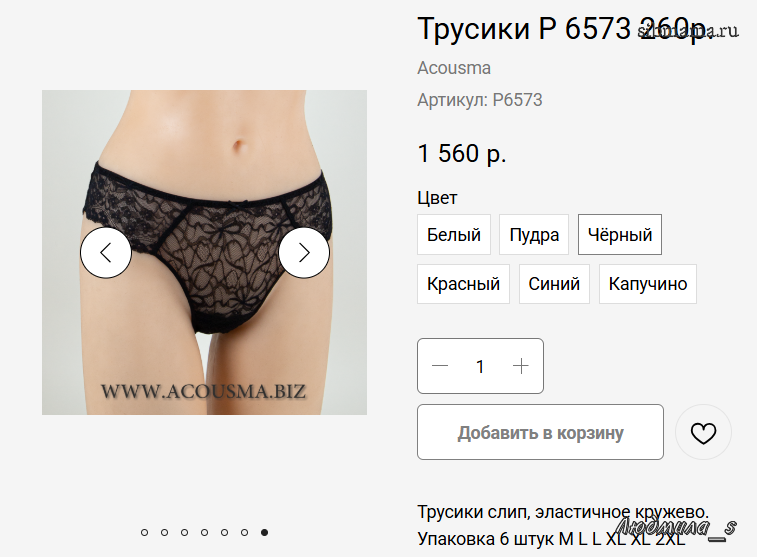This screenshot has width=757, height=557.
Task: Click the quantity input field
Action: 480,366
